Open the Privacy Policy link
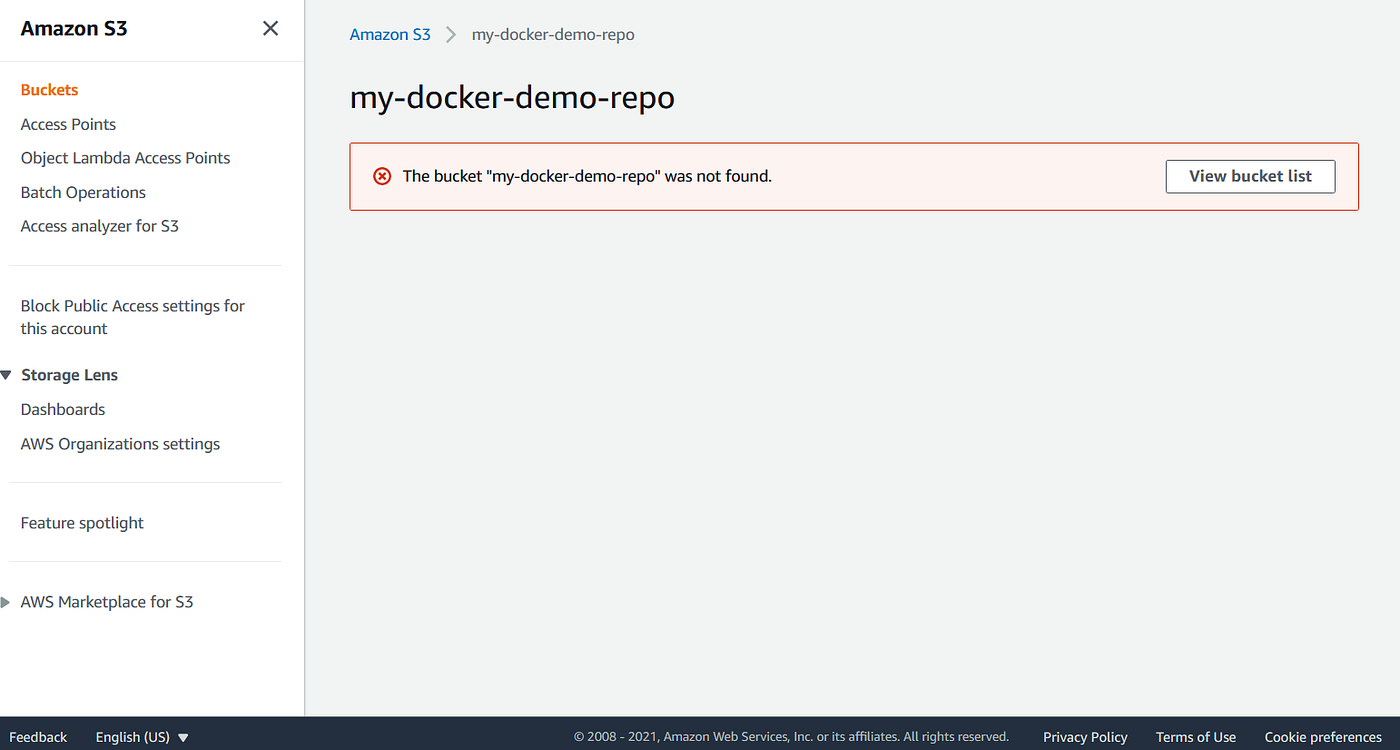 click(1085, 737)
